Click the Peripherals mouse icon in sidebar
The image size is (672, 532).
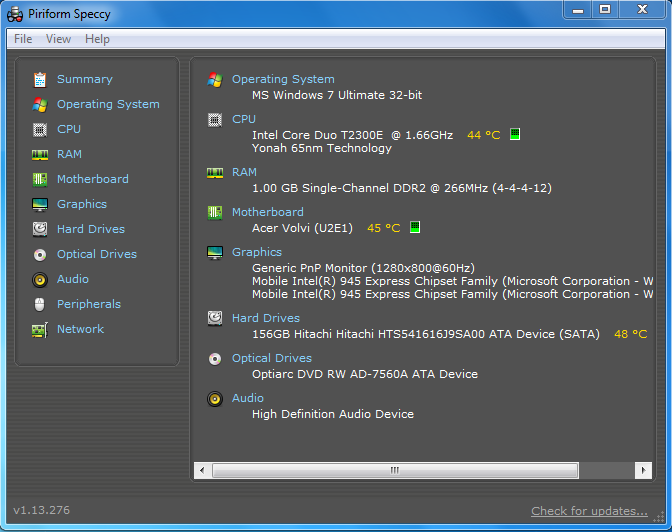tap(39, 304)
